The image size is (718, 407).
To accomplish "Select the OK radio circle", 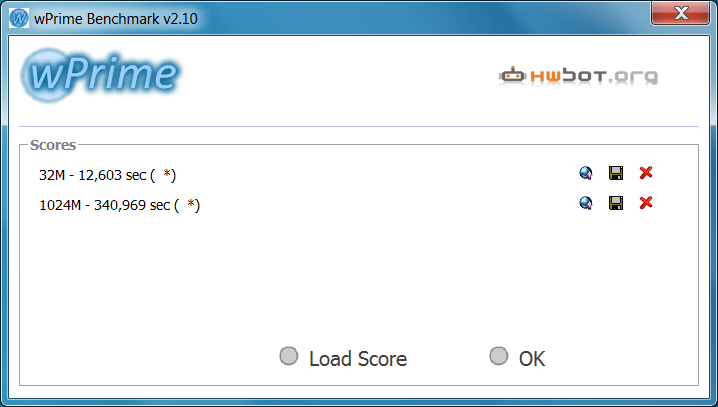I will coord(499,356).
